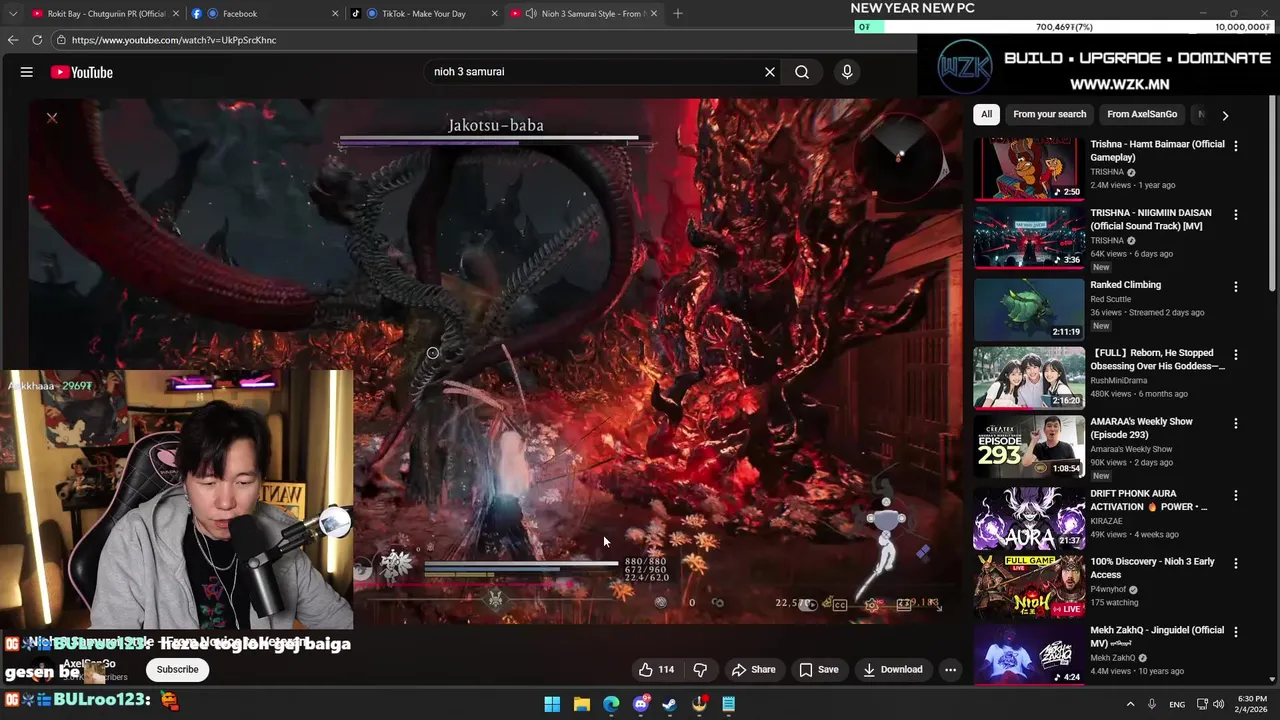
Task: Select the From your search chip
Action: (1049, 114)
